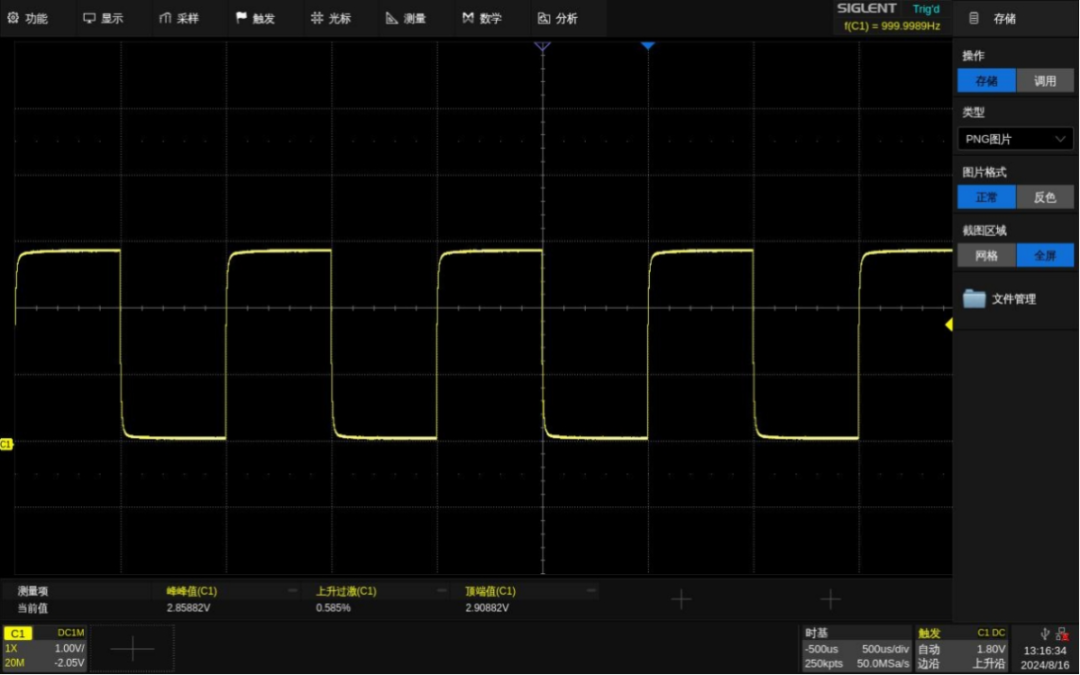The image size is (1080, 675).
Task: Click the 1.00V/ vertical scale value
Action: click(x=70, y=648)
